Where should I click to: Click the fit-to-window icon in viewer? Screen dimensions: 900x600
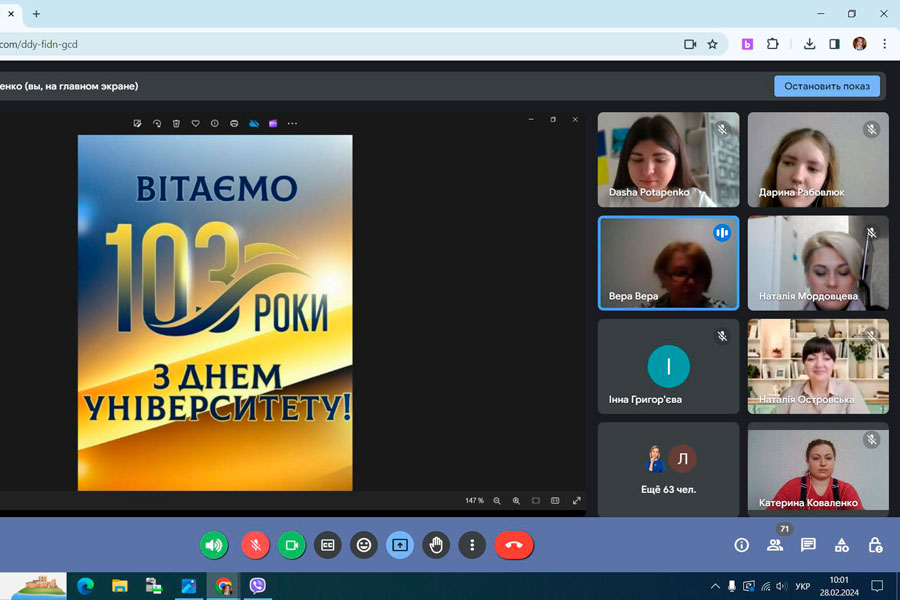[536, 501]
